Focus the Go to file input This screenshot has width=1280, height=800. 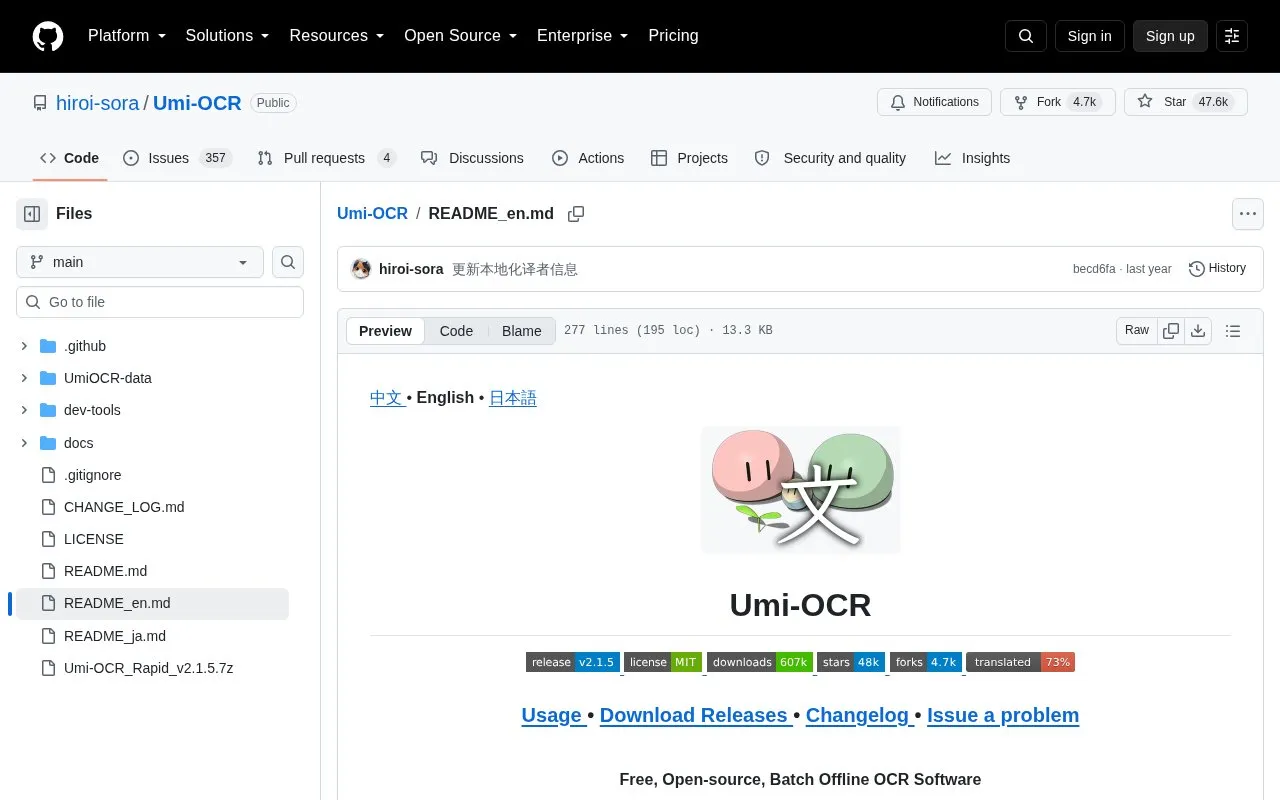point(160,302)
